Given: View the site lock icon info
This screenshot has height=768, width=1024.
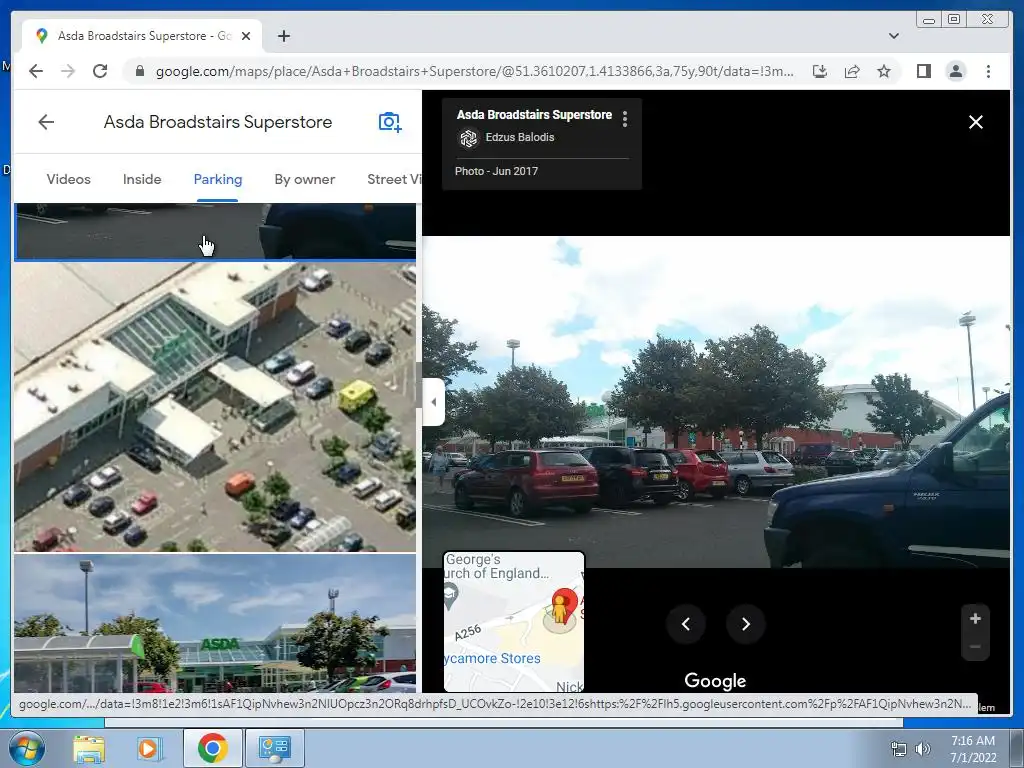Looking at the screenshot, I should point(139,71).
